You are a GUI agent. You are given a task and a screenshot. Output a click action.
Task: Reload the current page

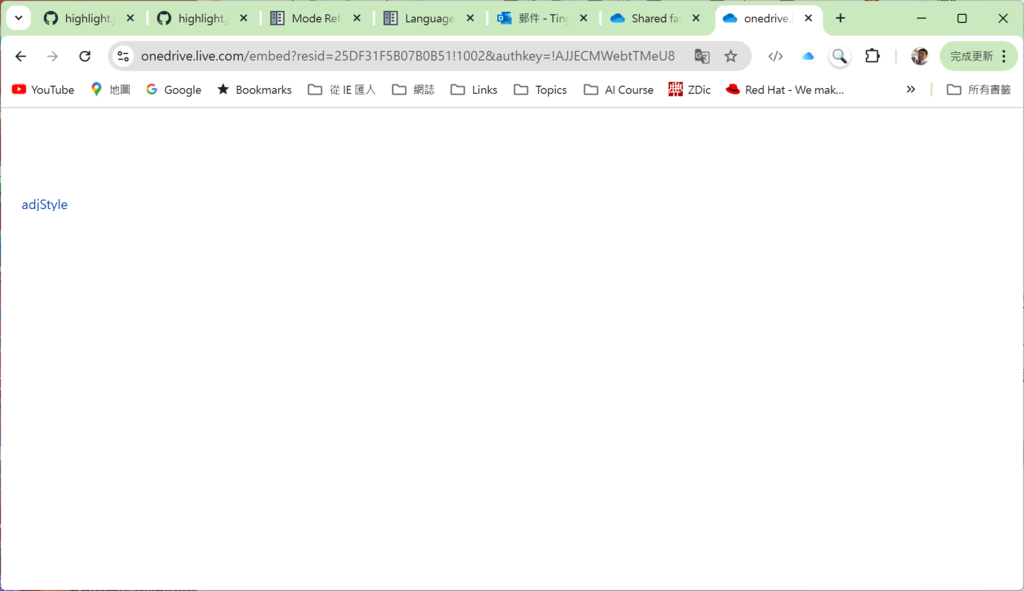(85, 56)
